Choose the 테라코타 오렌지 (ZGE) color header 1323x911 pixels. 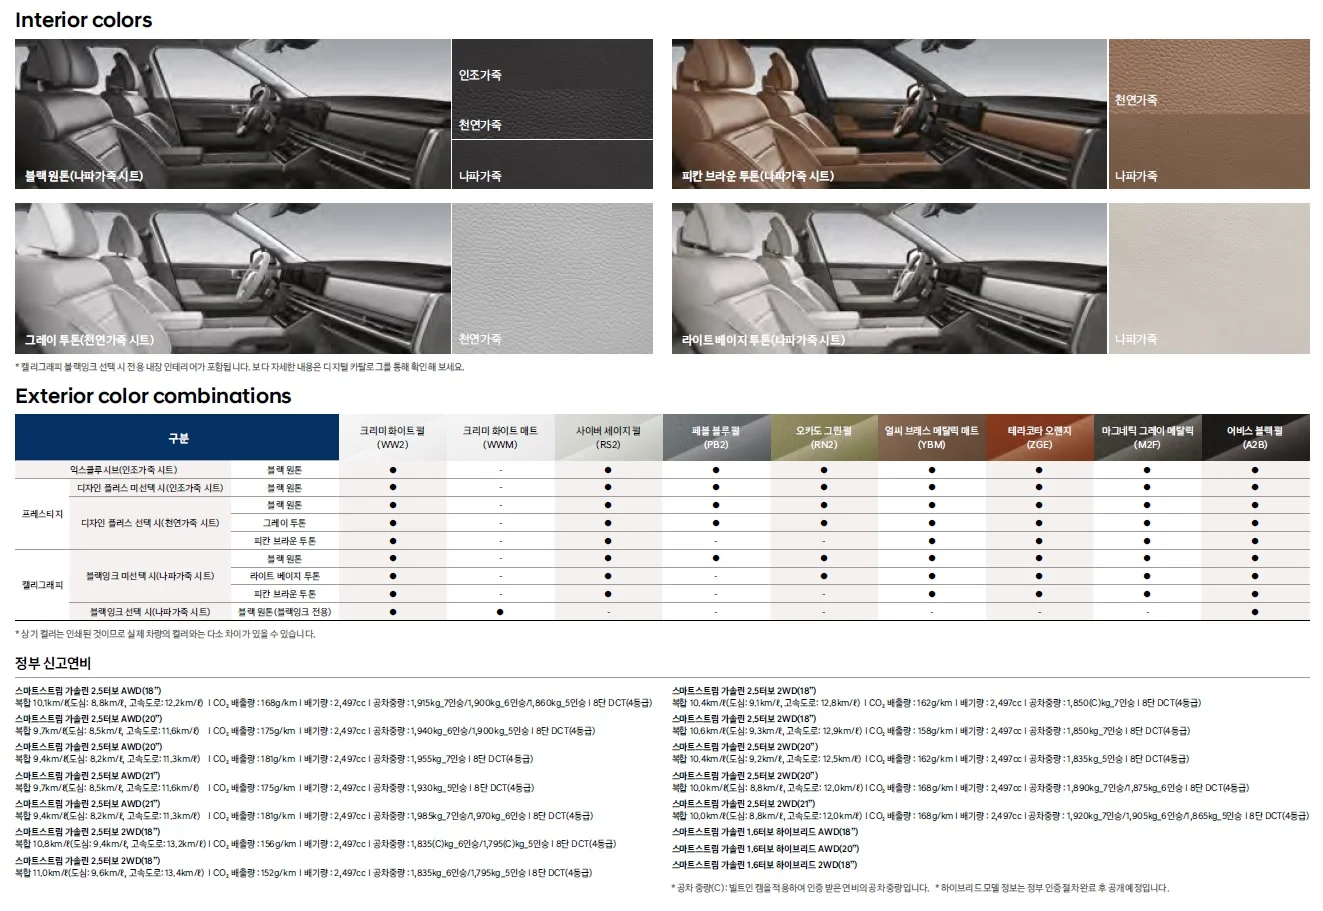coord(1040,437)
